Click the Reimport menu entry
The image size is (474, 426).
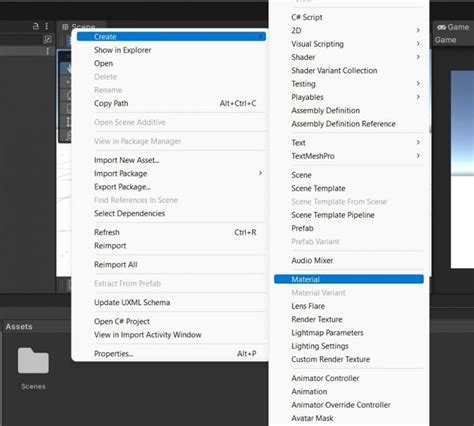(x=171, y=246)
